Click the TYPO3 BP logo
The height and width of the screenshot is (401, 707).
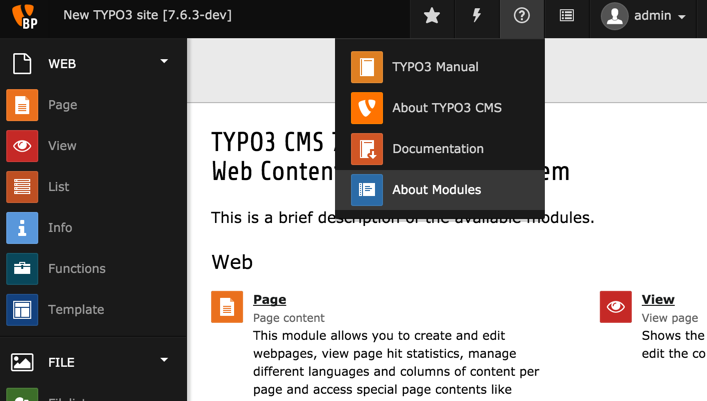[24, 16]
